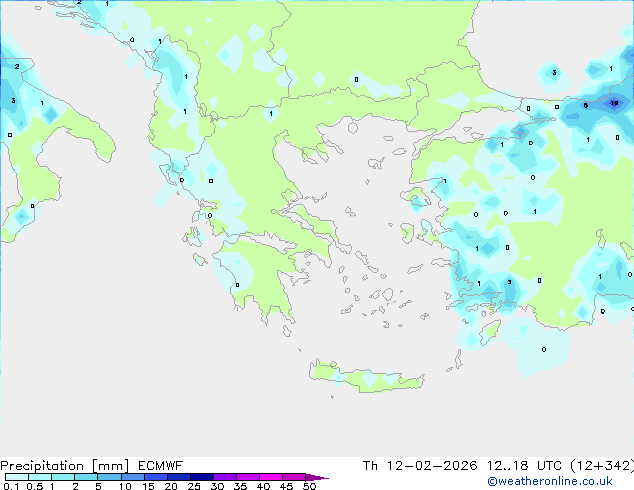634x490 pixels.
Task: Click the legend scale value '50'
Action: coord(309,486)
